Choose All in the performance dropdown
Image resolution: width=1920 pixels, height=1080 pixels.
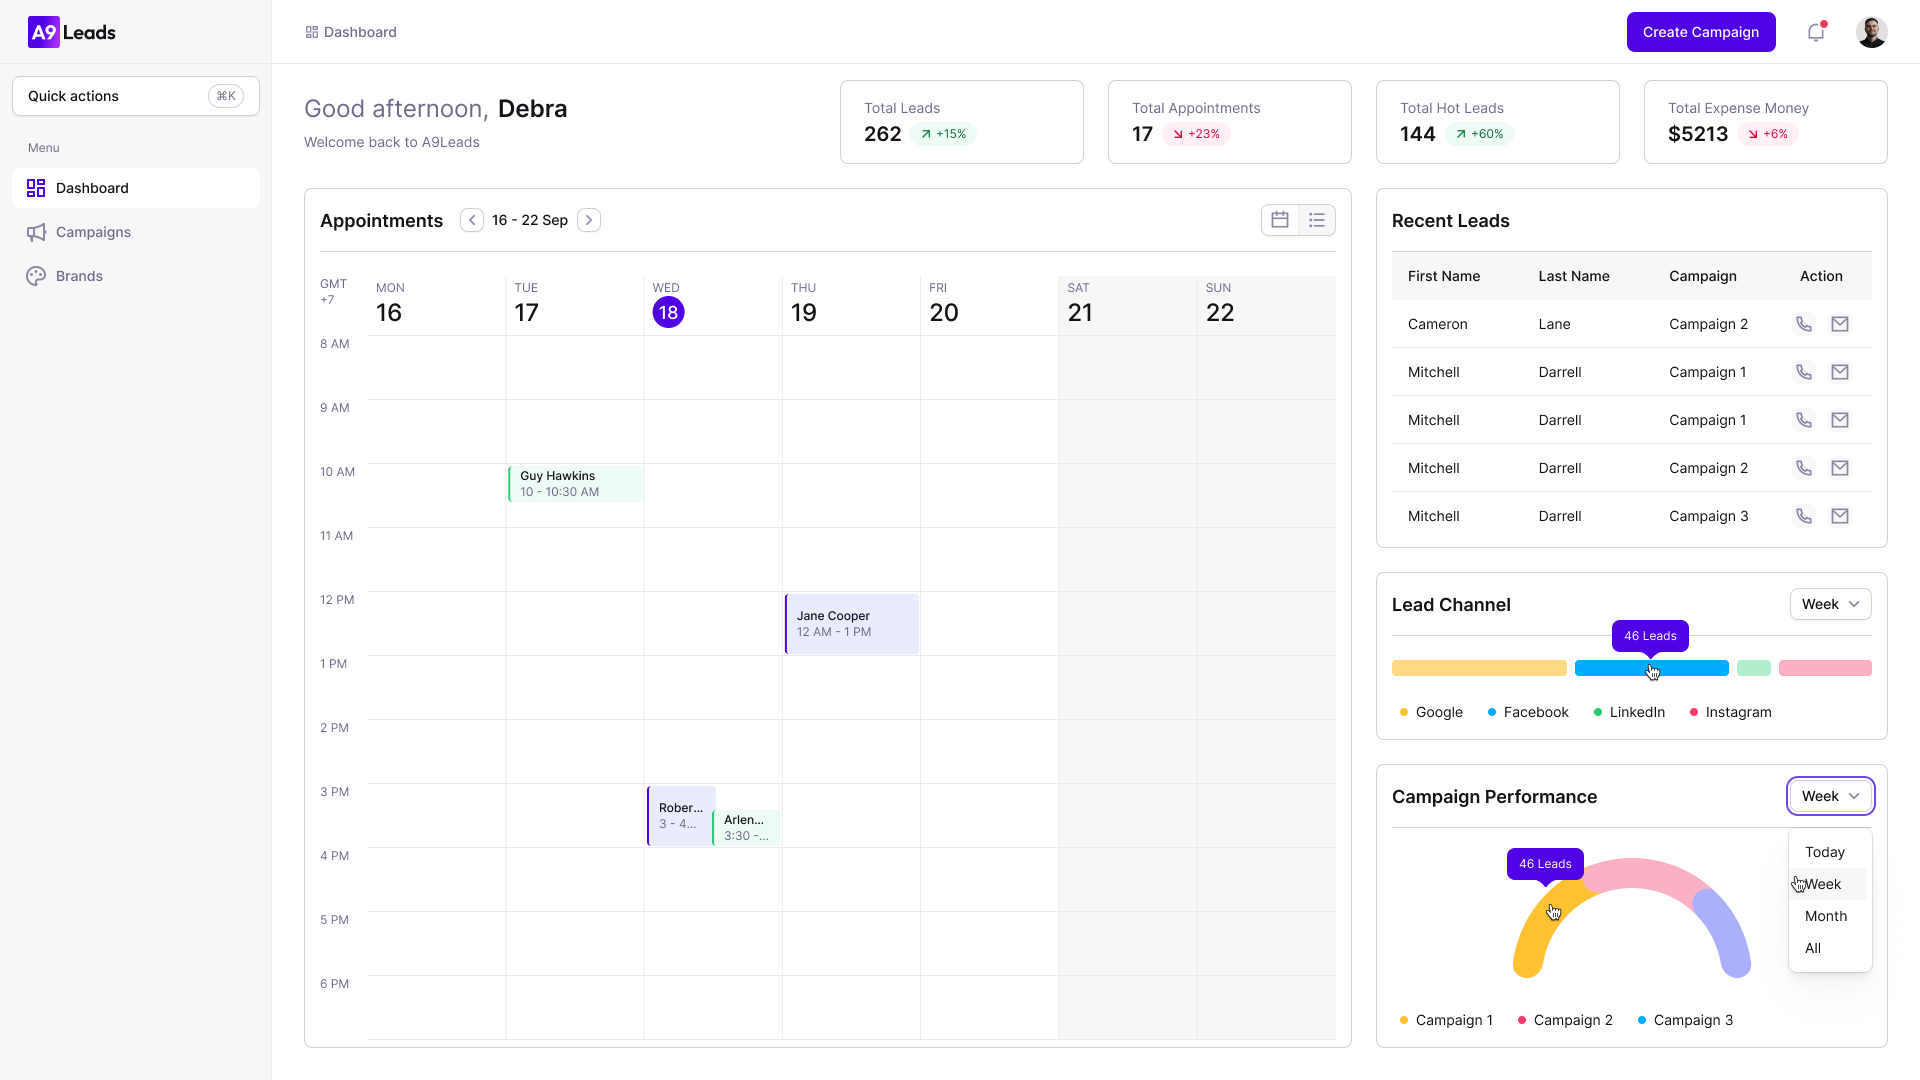[x=1812, y=948]
